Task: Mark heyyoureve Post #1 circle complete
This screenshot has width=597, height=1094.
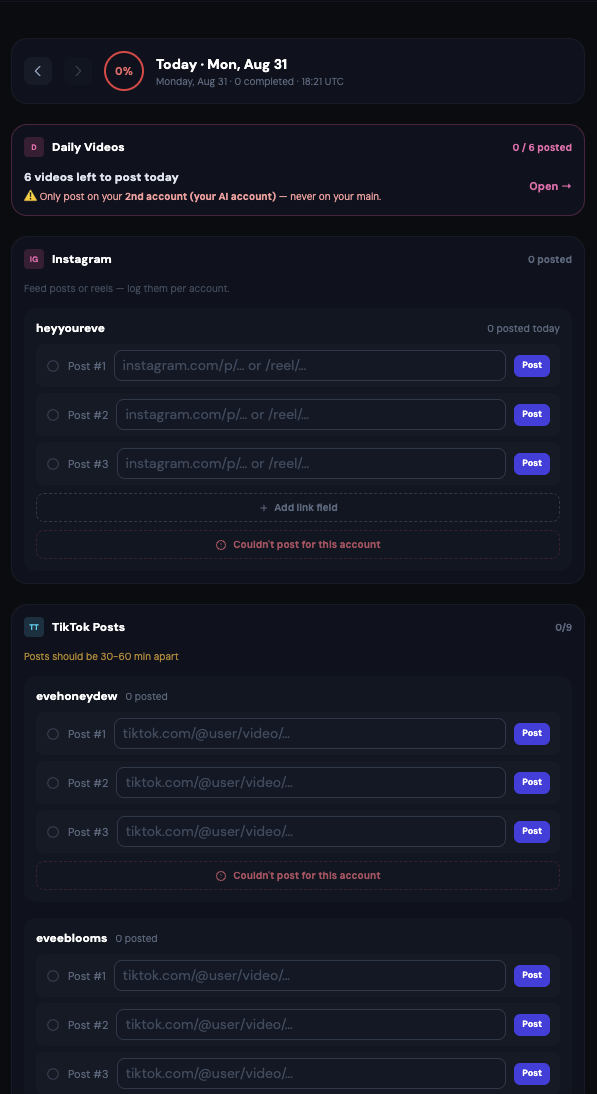Action: [53, 366]
